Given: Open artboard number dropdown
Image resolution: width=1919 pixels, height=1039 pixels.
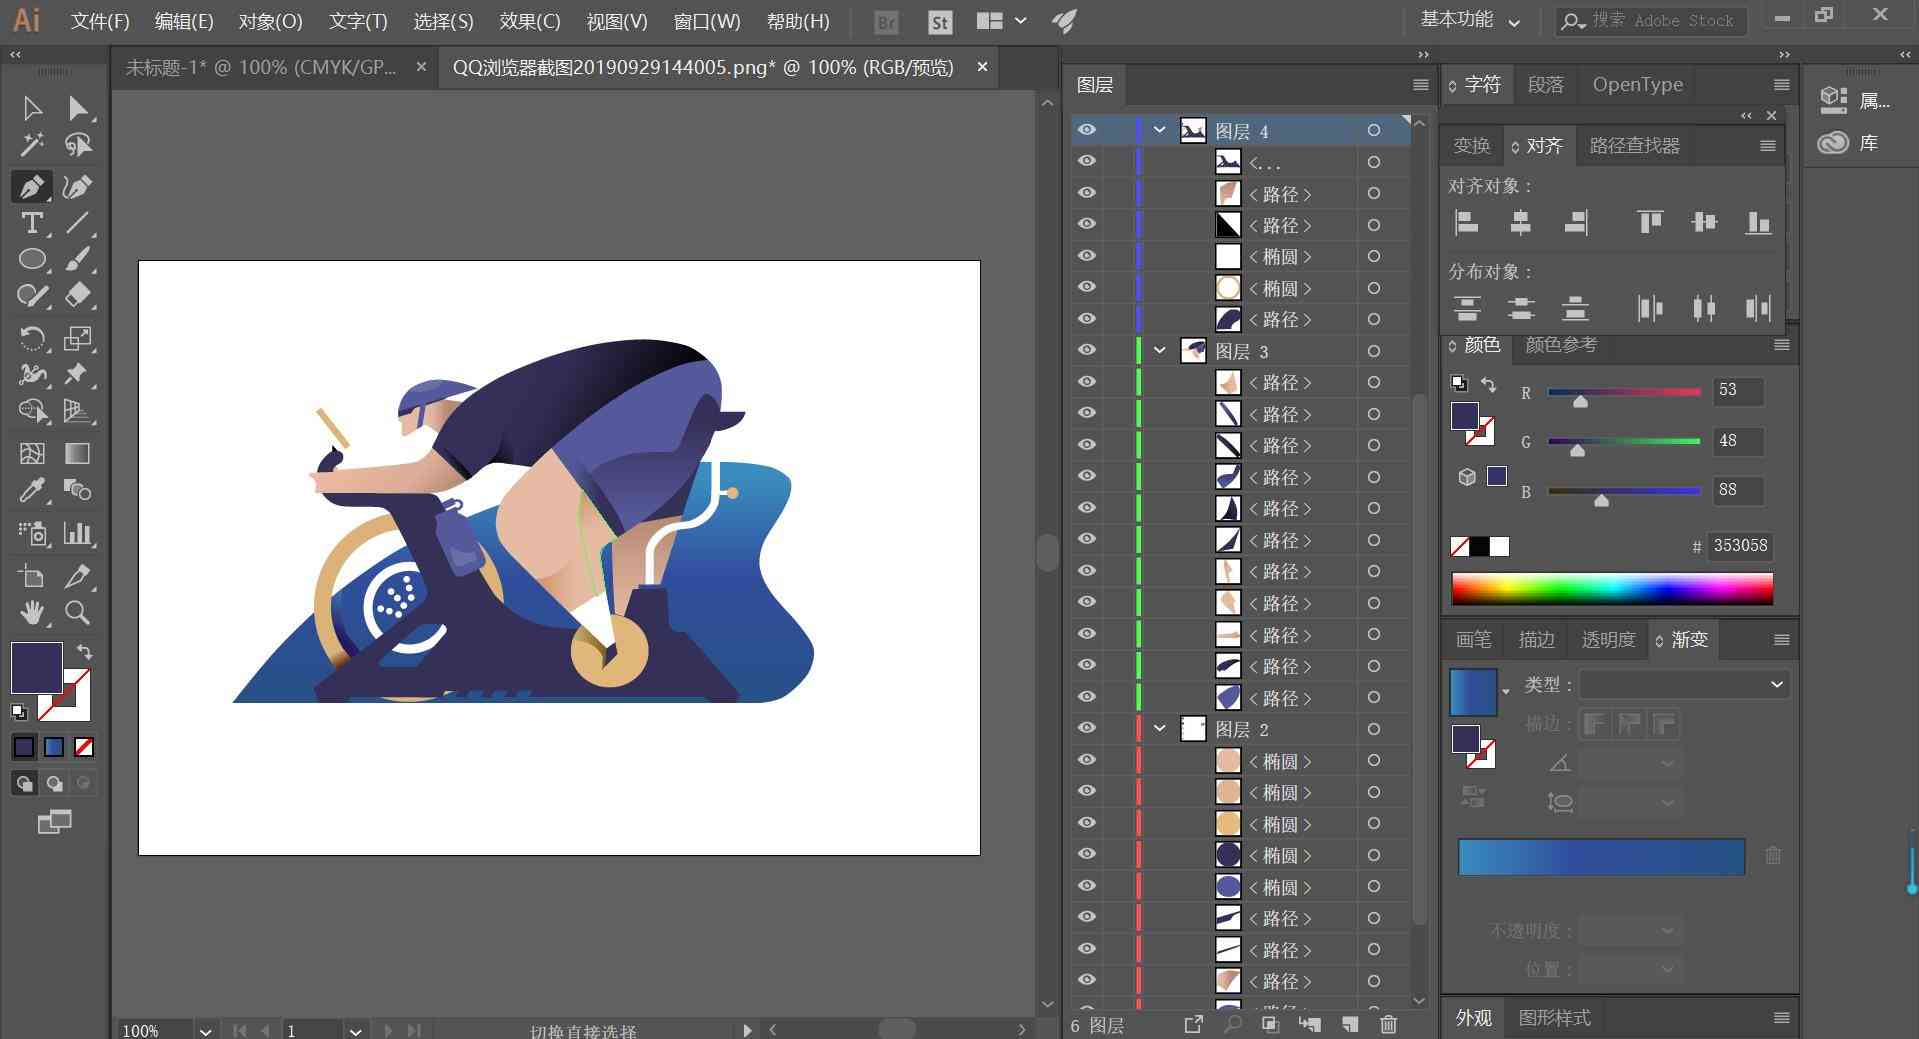Looking at the screenshot, I should point(355,1031).
